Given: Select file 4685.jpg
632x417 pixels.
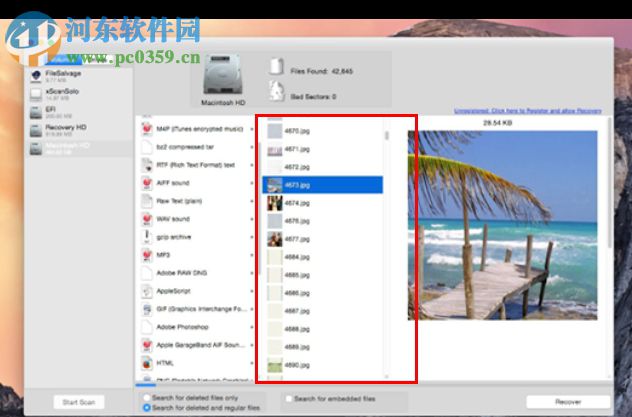Looking at the screenshot, I should [x=322, y=275].
